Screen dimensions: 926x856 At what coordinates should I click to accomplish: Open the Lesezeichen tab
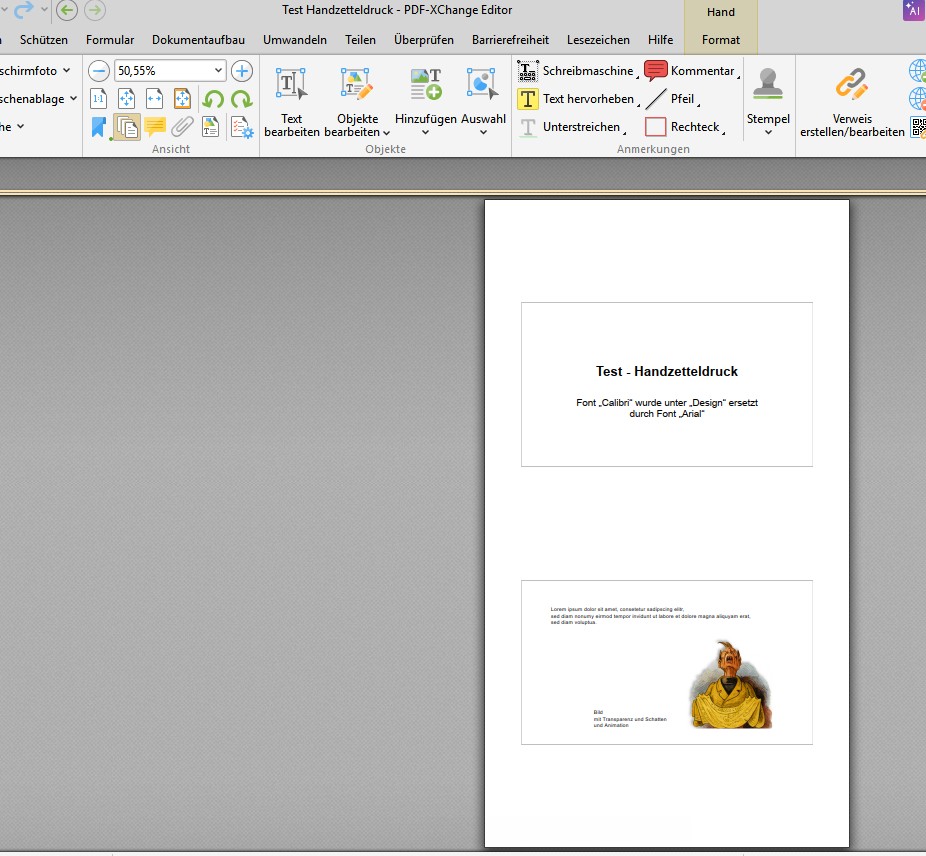[598, 40]
